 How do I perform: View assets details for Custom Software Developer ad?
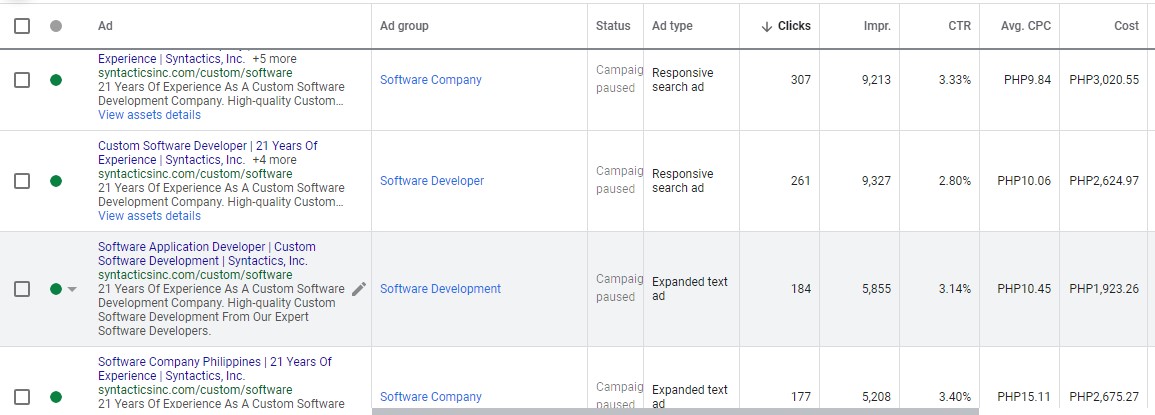click(x=150, y=216)
